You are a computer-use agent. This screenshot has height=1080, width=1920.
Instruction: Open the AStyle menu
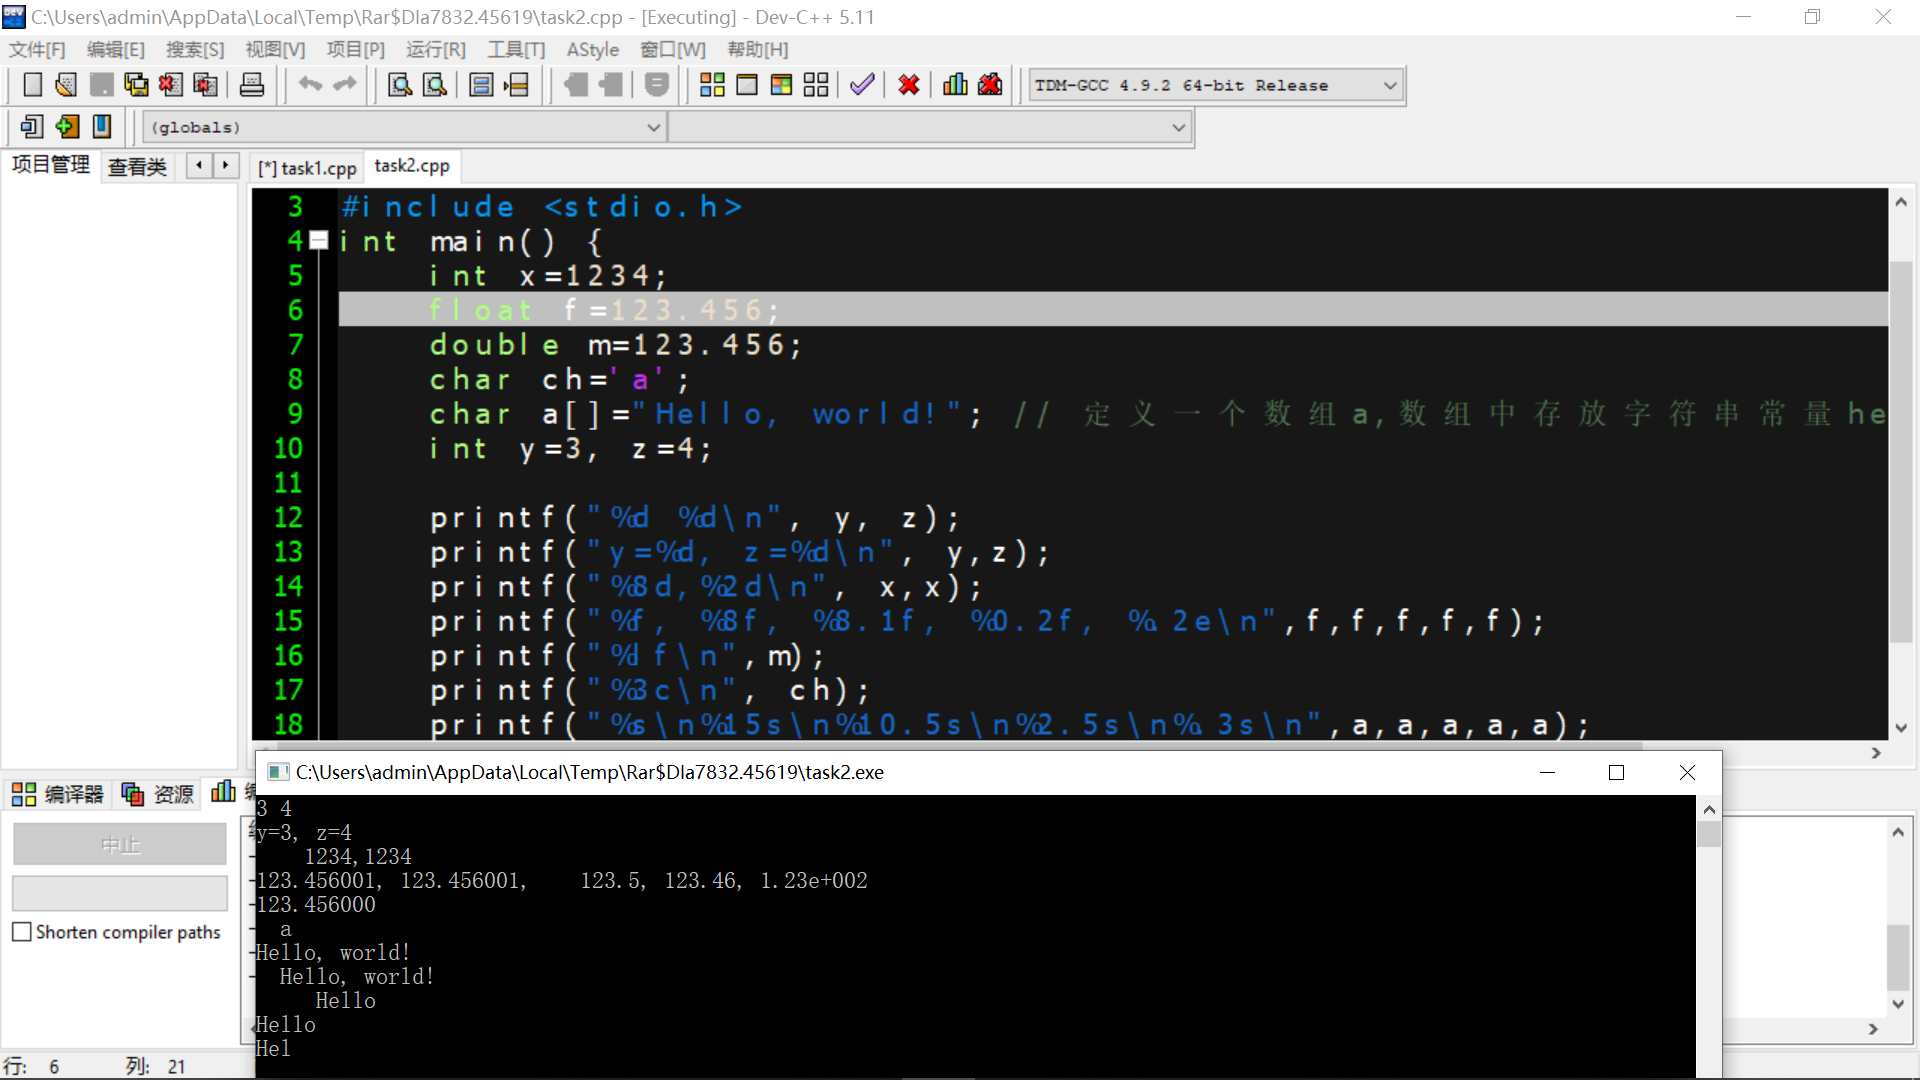pos(592,49)
